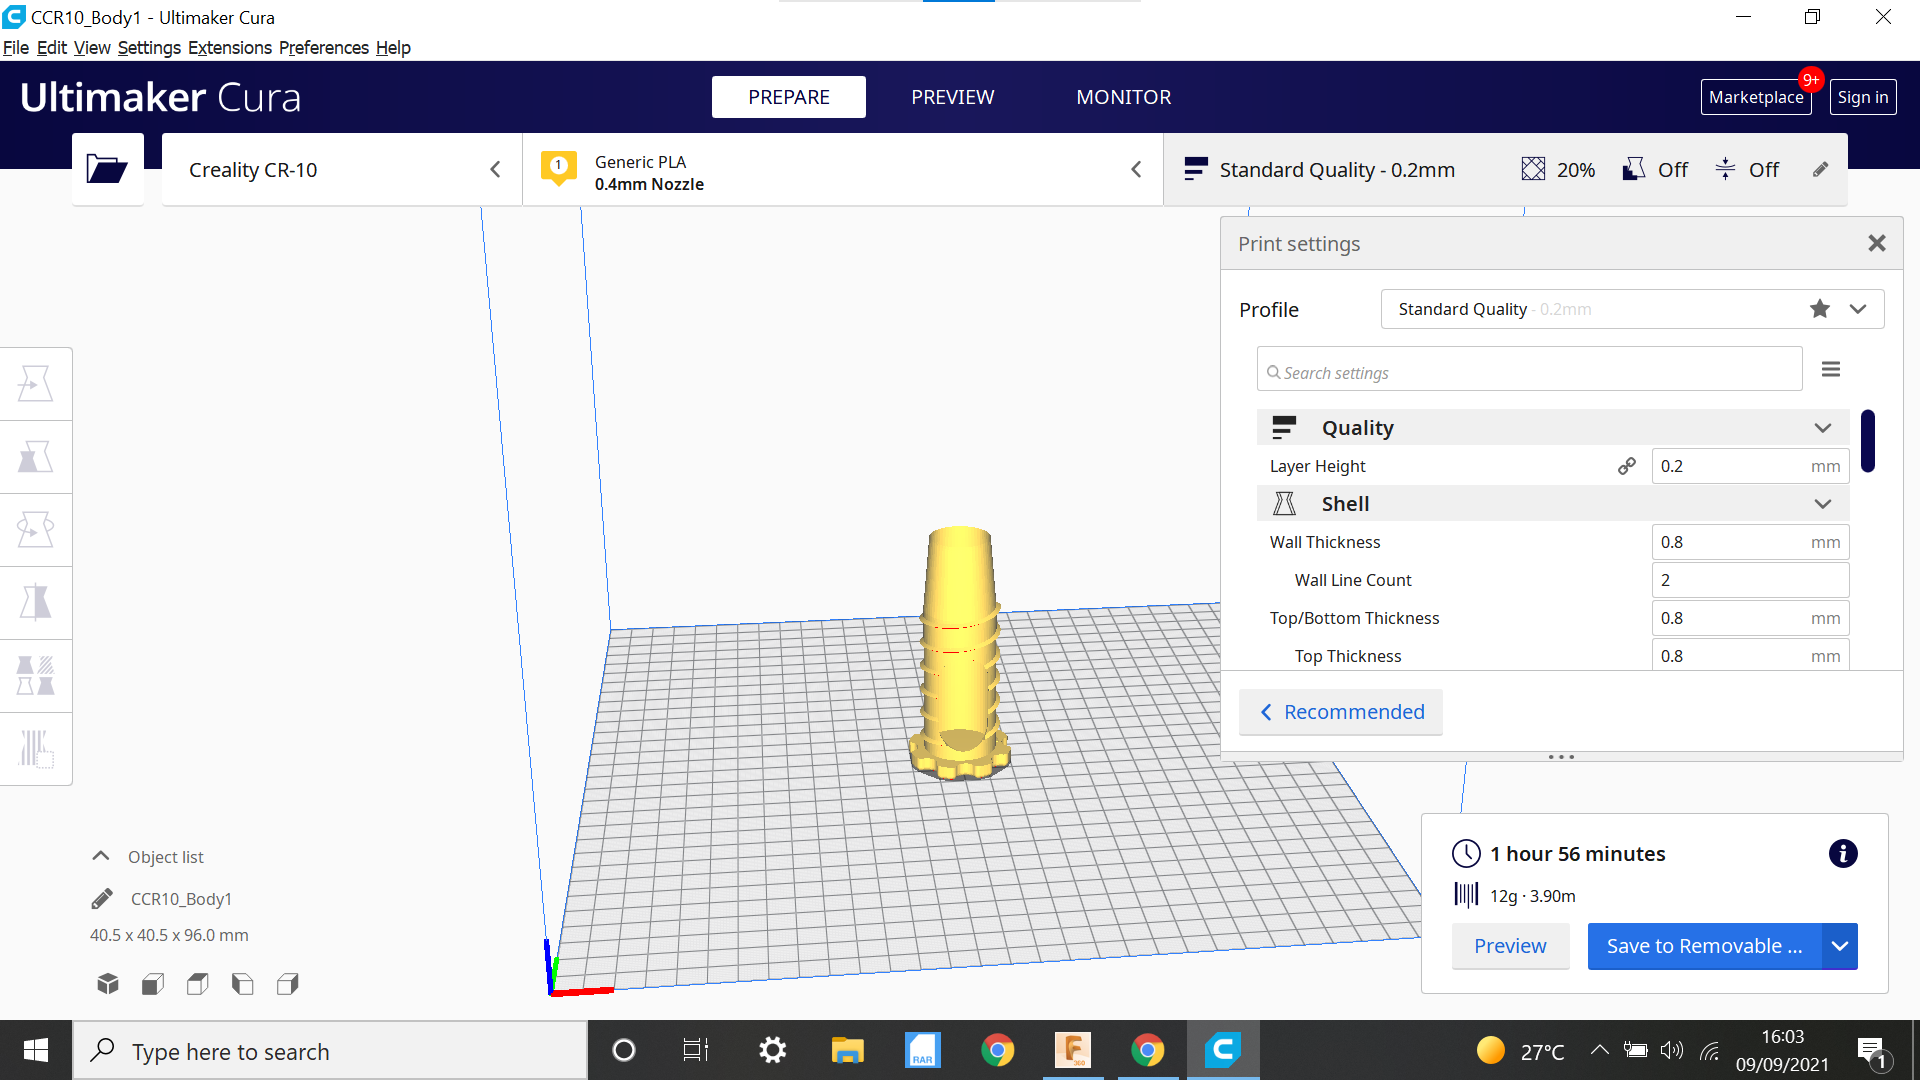The height and width of the screenshot is (1080, 1920).
Task: Click the Wall Line Count field
Action: pos(1750,580)
